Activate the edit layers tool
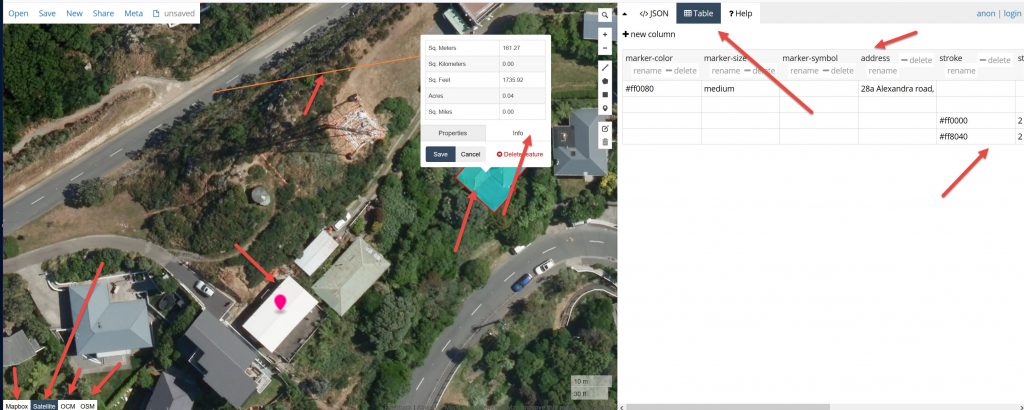Image resolution: width=1024 pixels, height=410 pixels. click(605, 129)
